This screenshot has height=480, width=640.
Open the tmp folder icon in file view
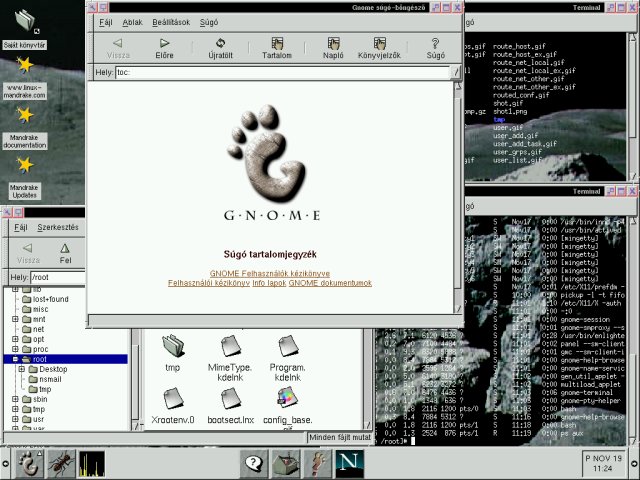click(173, 346)
